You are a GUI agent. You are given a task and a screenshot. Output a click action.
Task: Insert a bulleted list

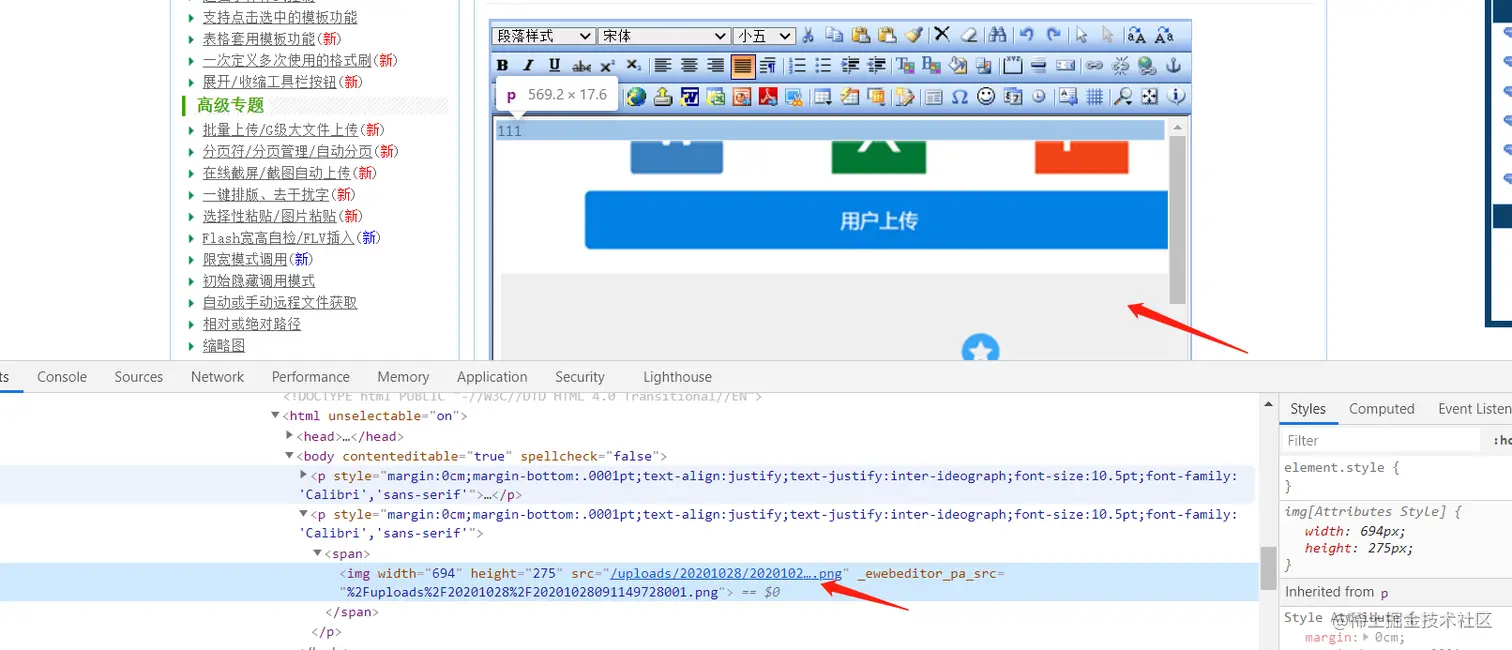tap(823, 65)
